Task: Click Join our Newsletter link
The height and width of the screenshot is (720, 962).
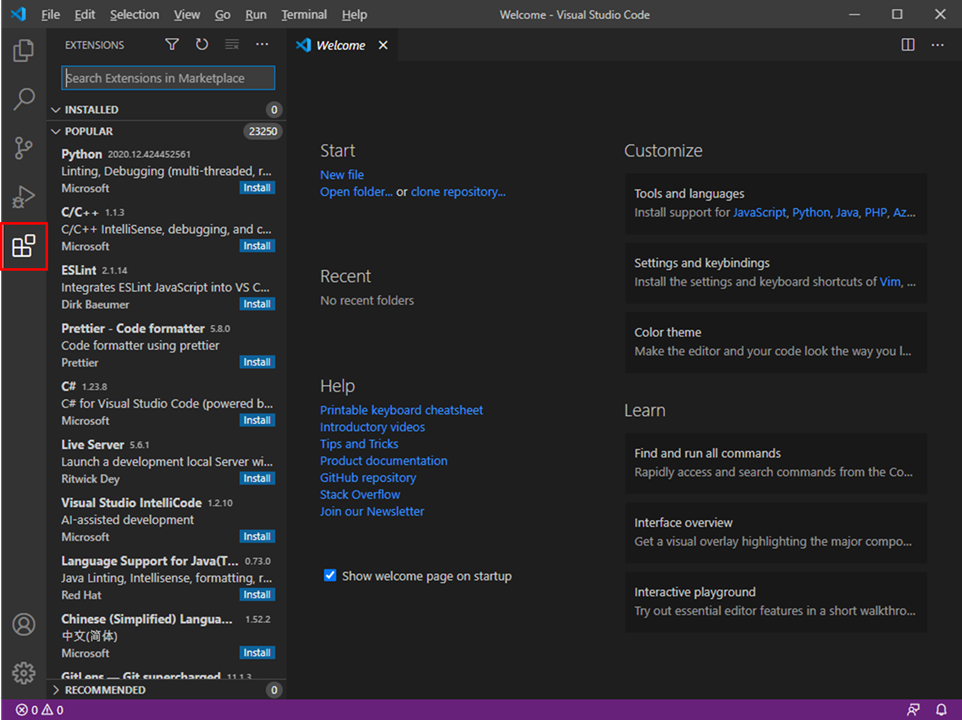Action: [x=372, y=511]
